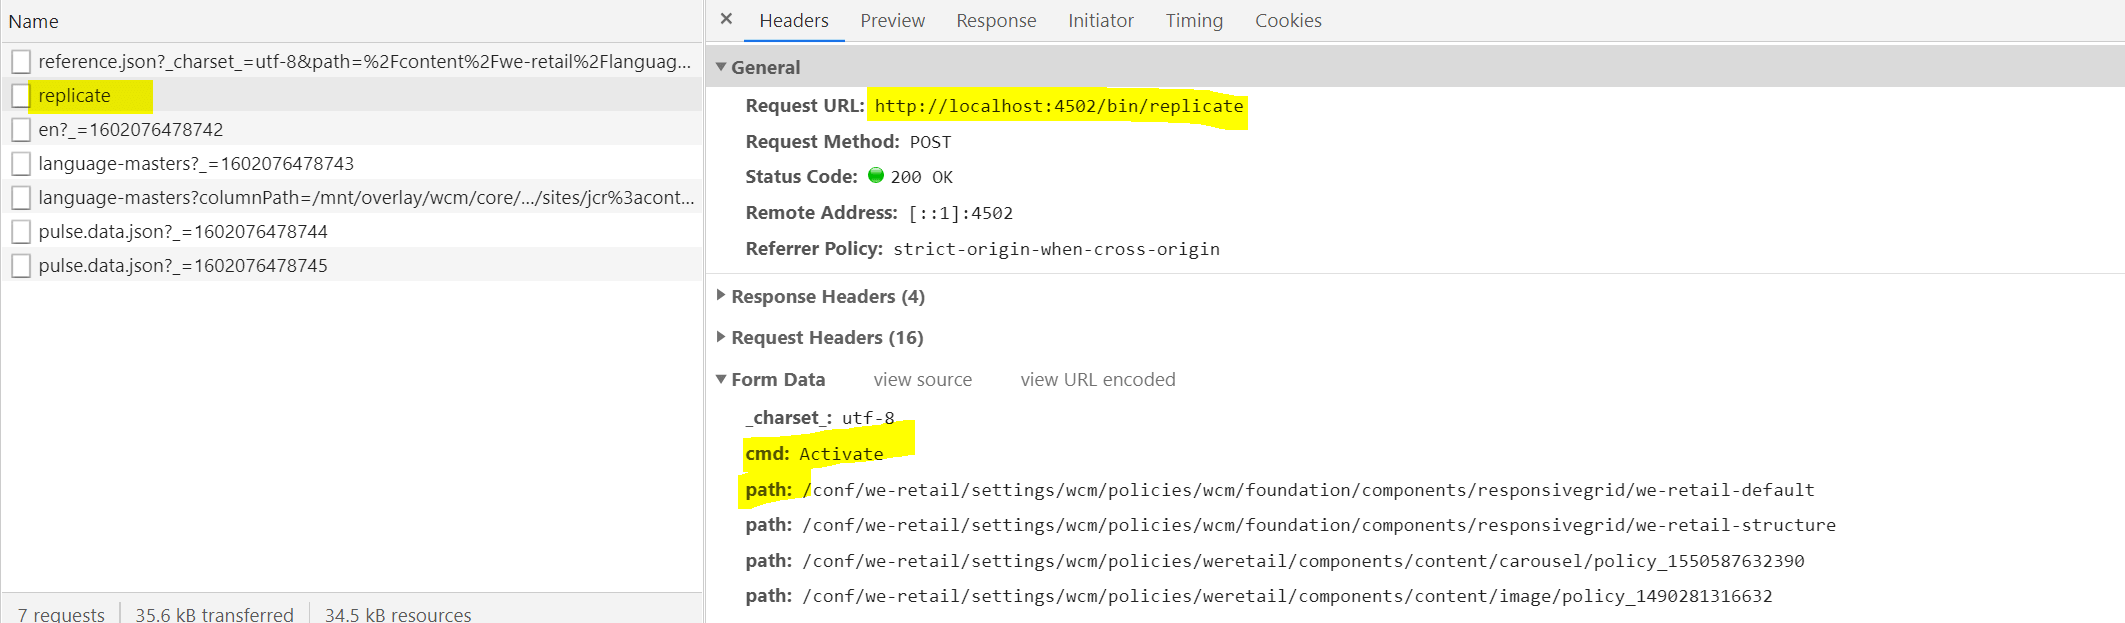
Task: Click the file icon beside en?_=1602076478742
Action: point(21,130)
